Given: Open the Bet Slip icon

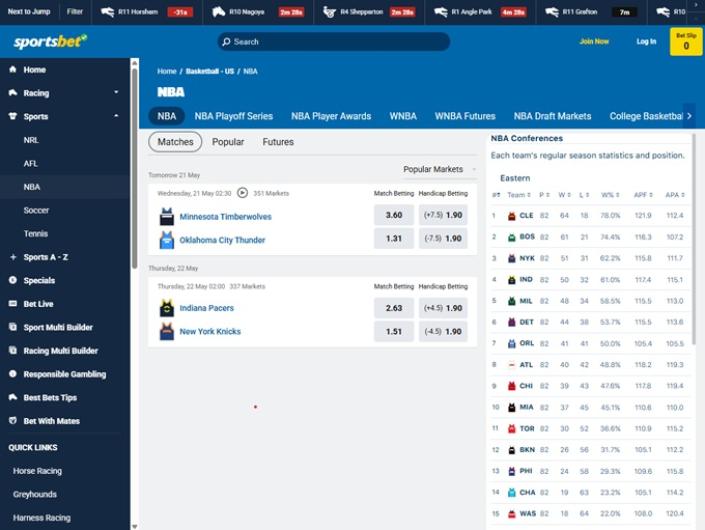Looking at the screenshot, I should [686, 41].
